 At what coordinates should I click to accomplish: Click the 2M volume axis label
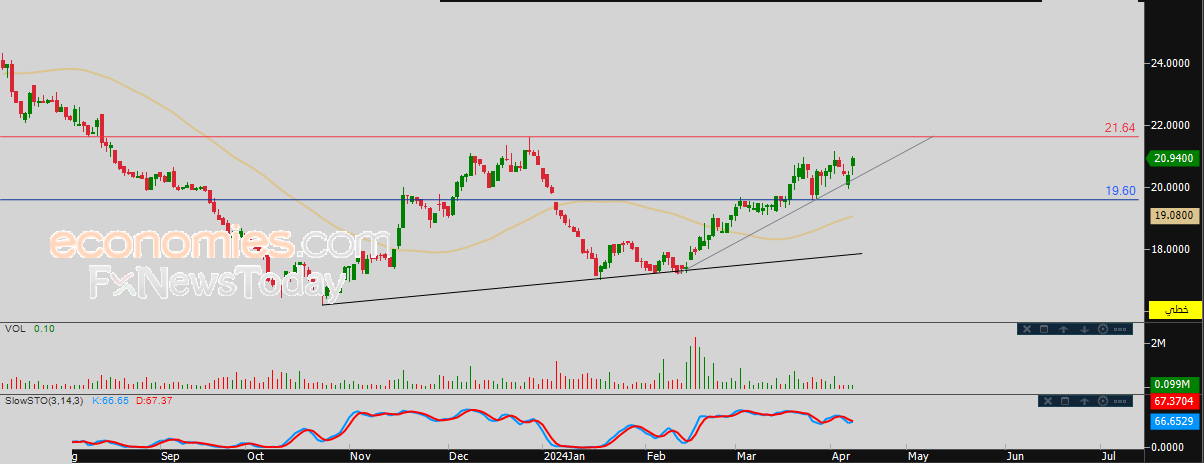pos(1160,343)
